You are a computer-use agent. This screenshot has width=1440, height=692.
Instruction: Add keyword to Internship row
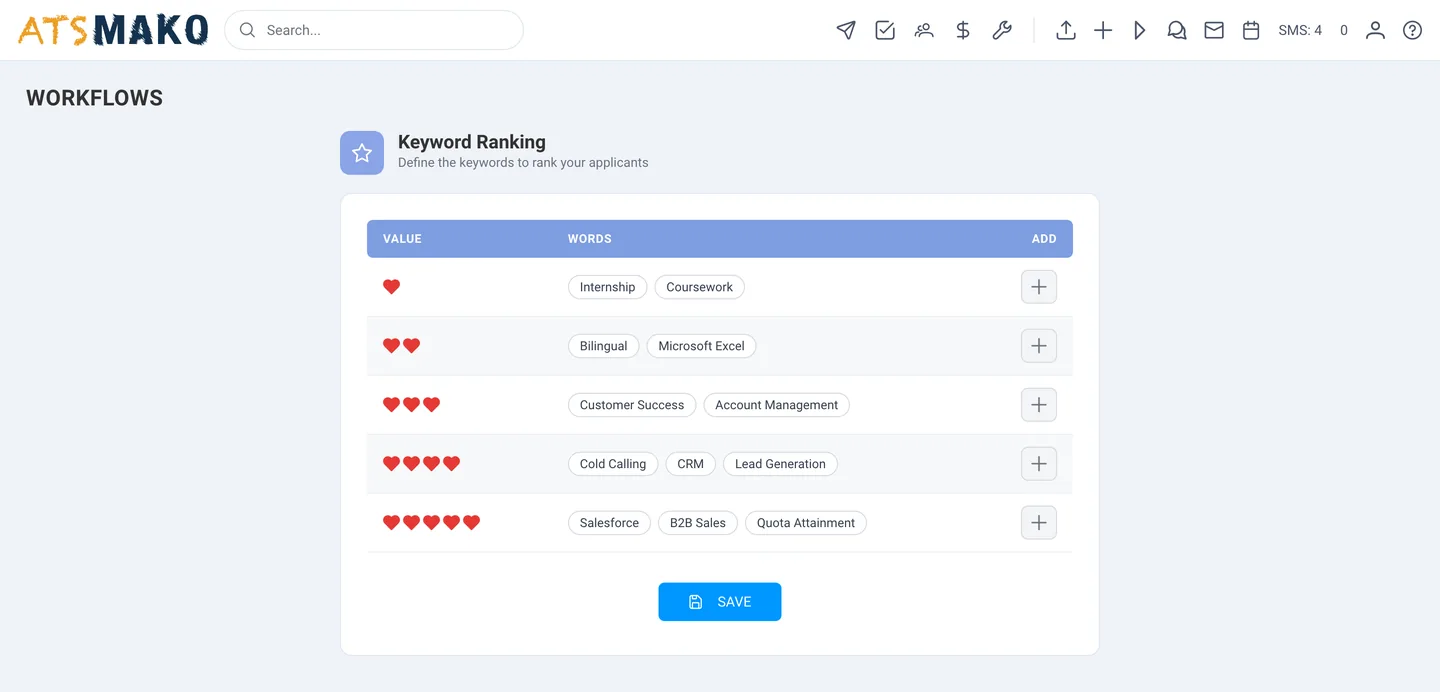[x=1039, y=287]
